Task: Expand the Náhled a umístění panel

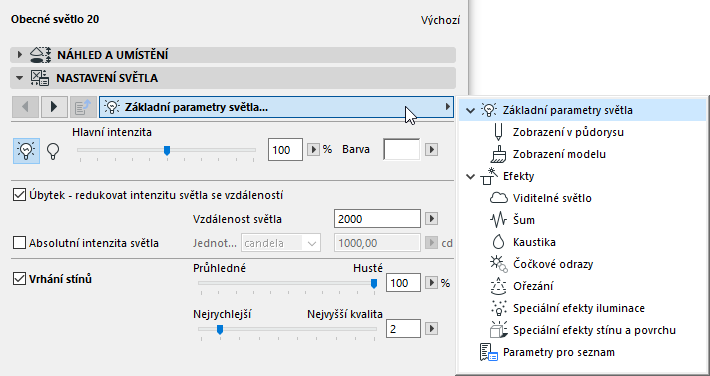Action: coord(19,55)
